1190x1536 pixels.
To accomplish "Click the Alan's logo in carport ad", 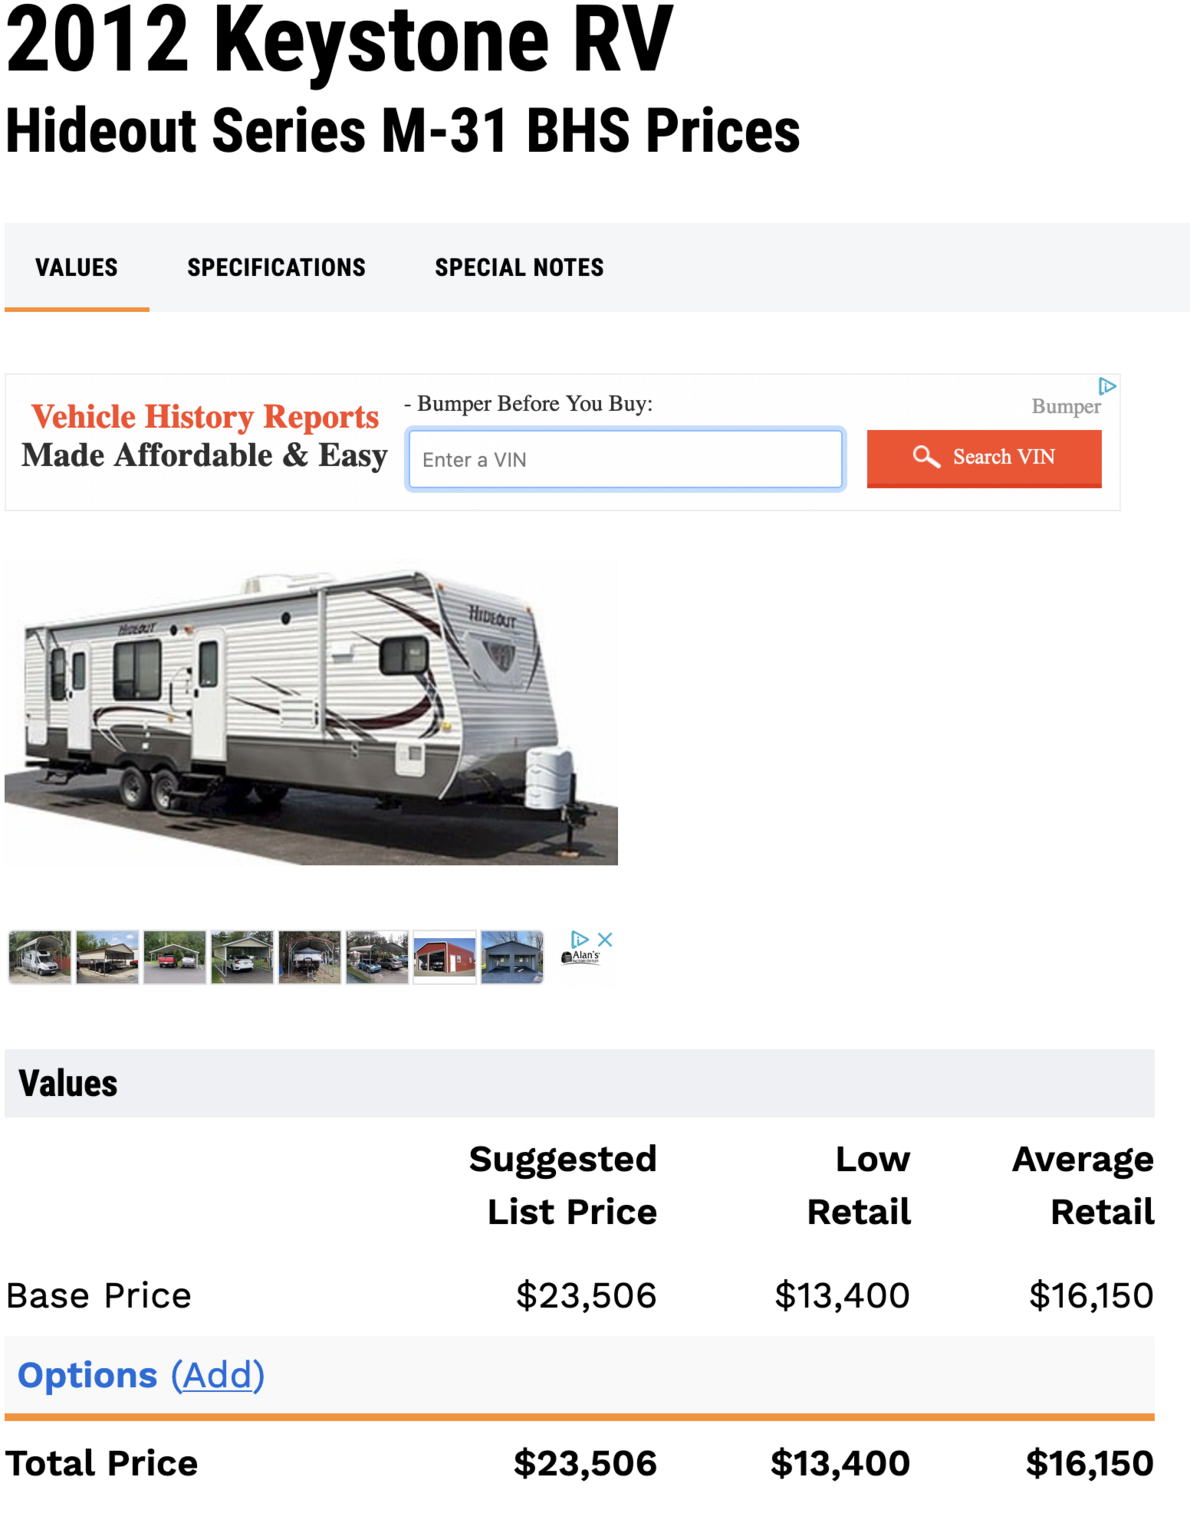I will coord(582,958).
